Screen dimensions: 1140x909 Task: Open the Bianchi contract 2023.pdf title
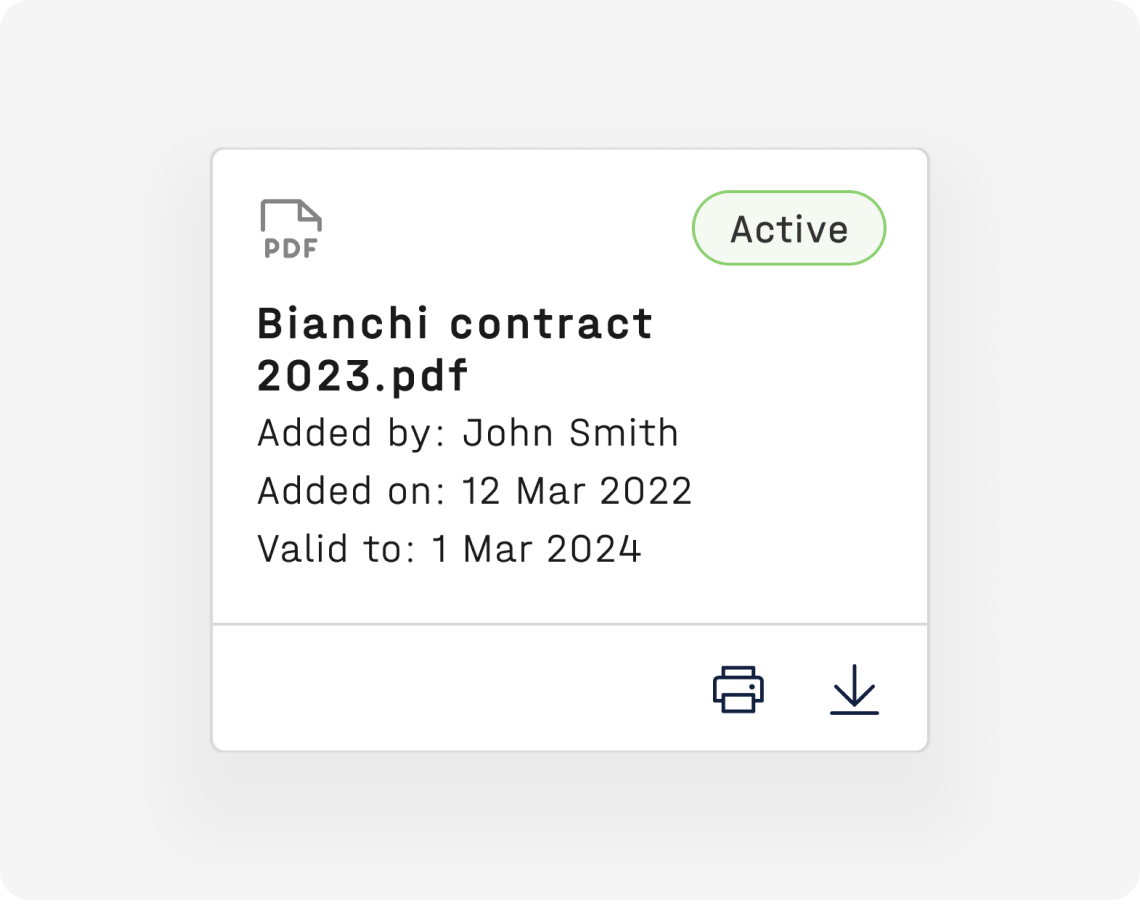click(x=455, y=349)
